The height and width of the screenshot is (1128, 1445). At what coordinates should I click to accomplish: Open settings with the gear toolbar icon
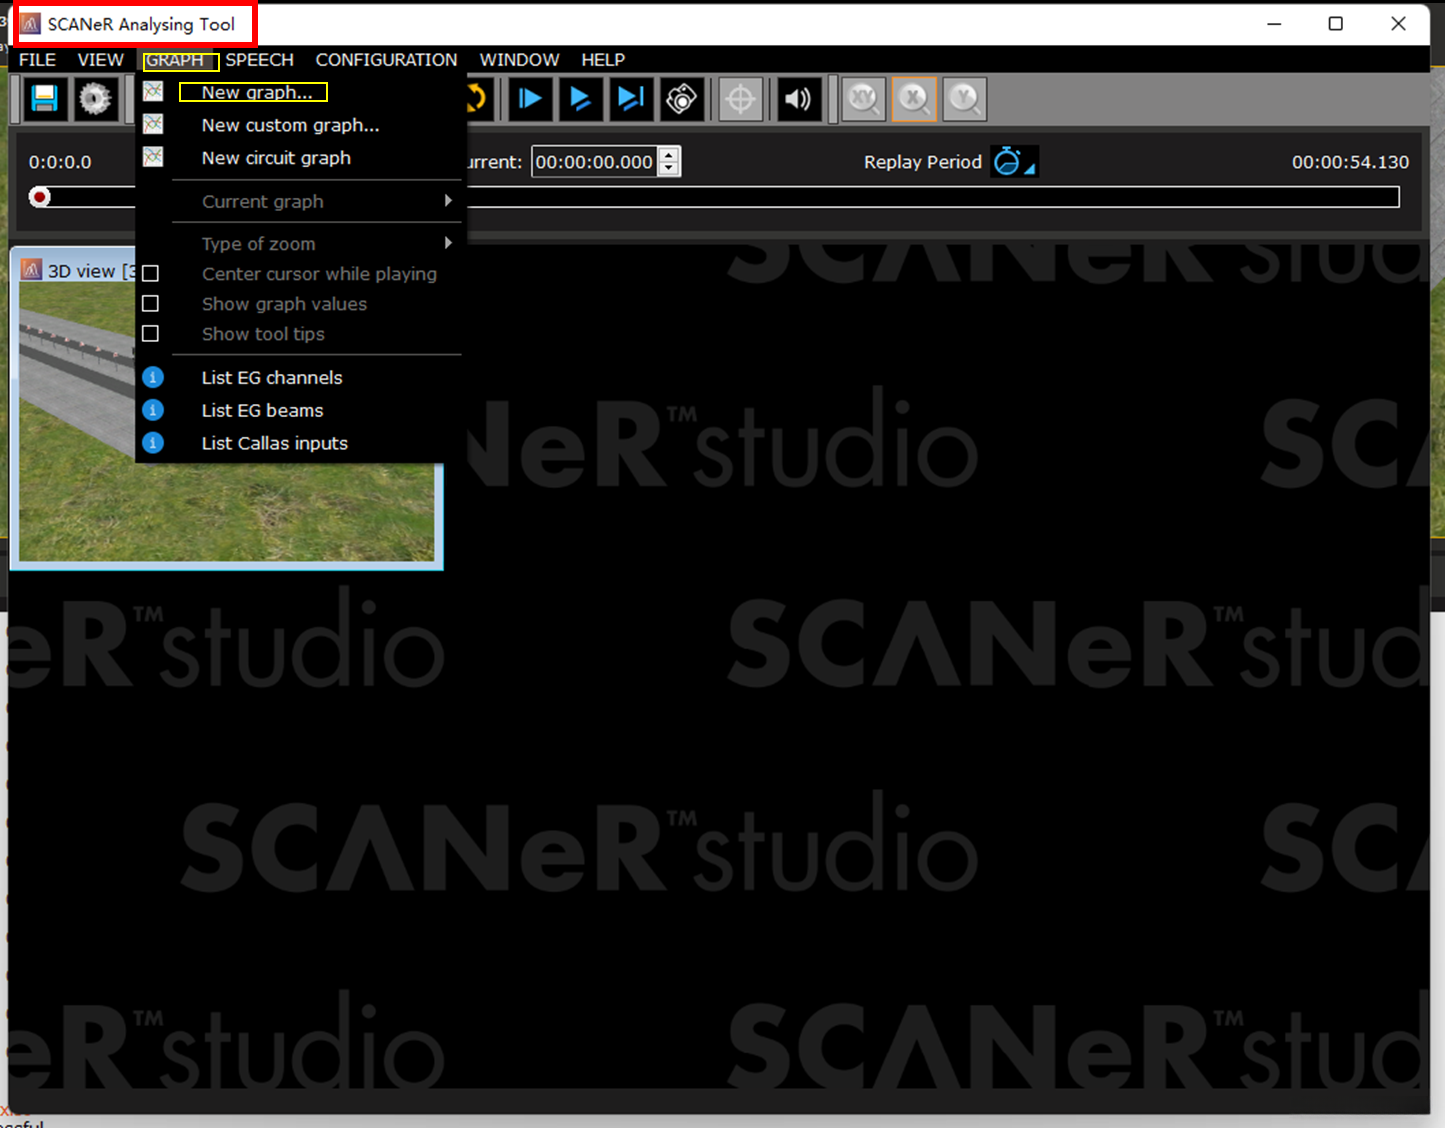95,99
